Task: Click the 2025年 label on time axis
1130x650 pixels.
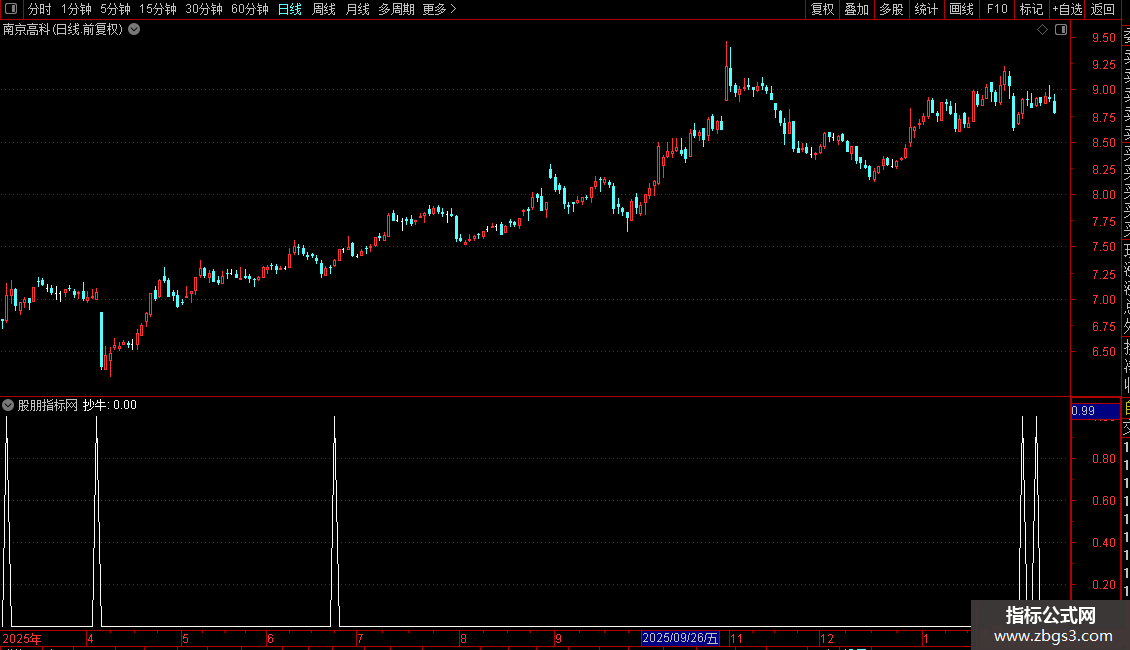Action: pos(22,638)
